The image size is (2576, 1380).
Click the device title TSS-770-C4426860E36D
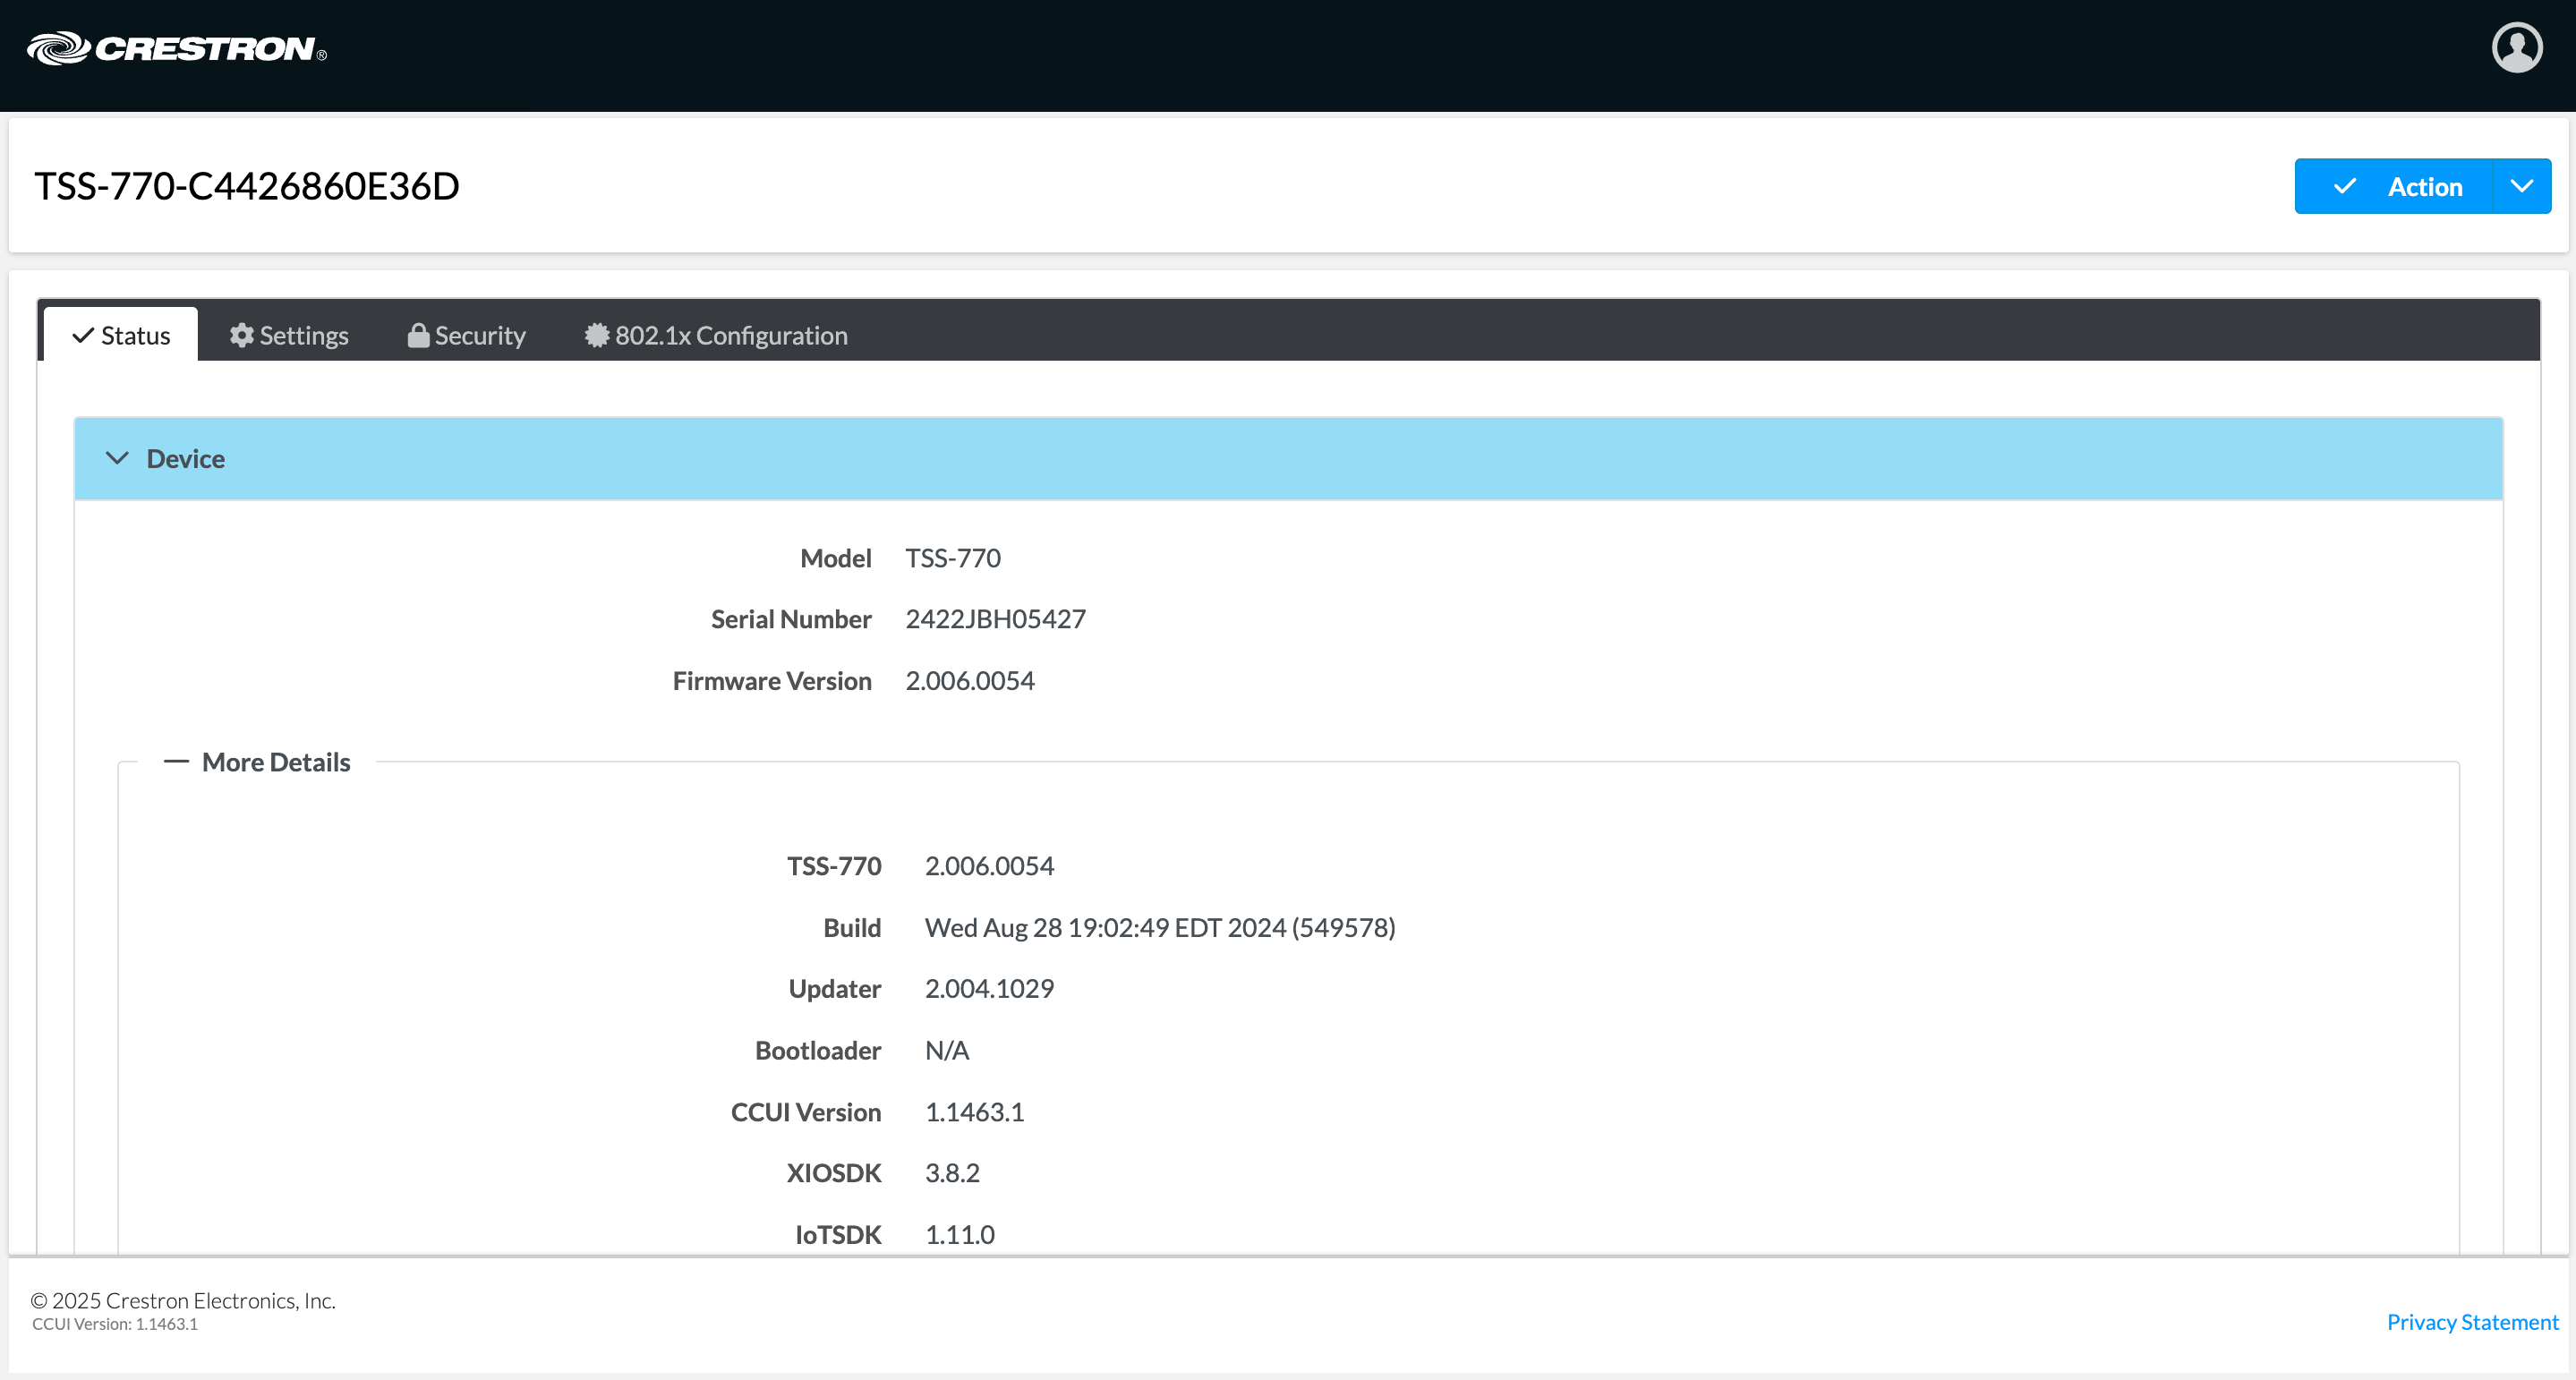pos(247,186)
